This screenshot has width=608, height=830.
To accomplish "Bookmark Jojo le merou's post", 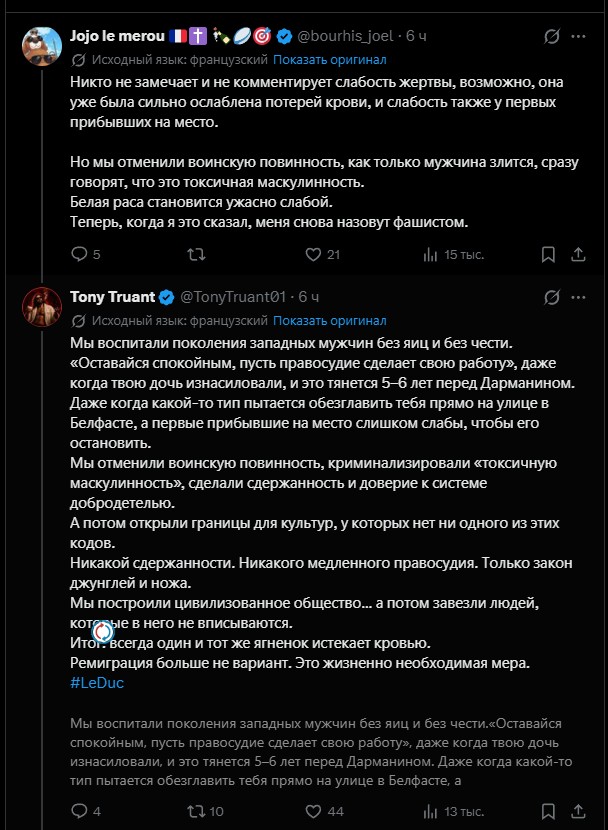I will point(548,255).
